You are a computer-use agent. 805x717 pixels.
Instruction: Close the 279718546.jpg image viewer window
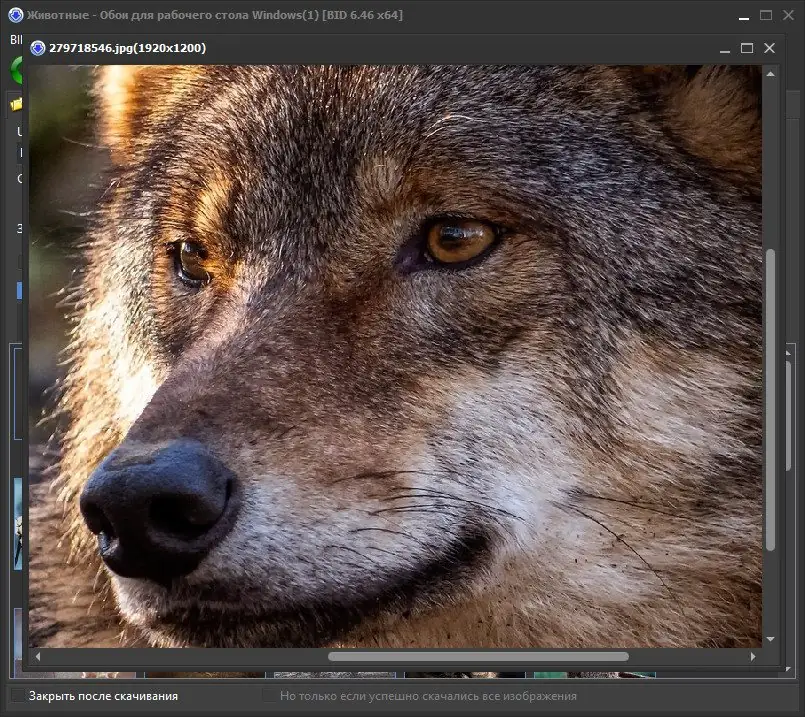point(769,48)
